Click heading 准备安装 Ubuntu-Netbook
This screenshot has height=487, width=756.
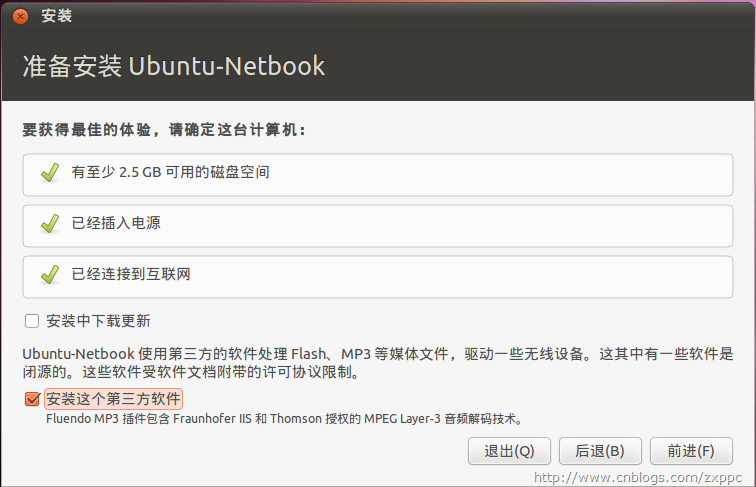coord(174,66)
